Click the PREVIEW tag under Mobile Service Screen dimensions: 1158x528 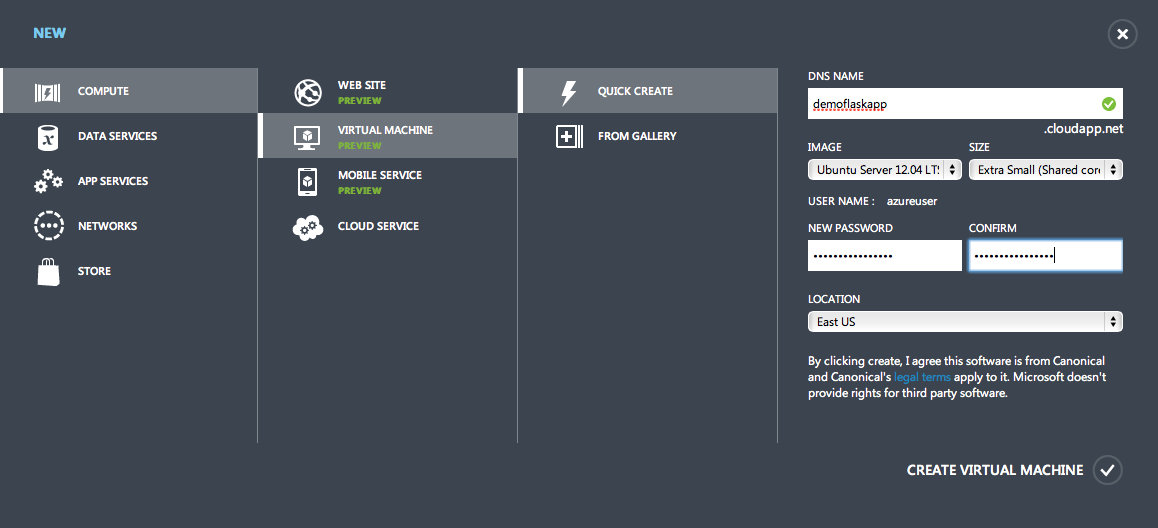(x=360, y=191)
